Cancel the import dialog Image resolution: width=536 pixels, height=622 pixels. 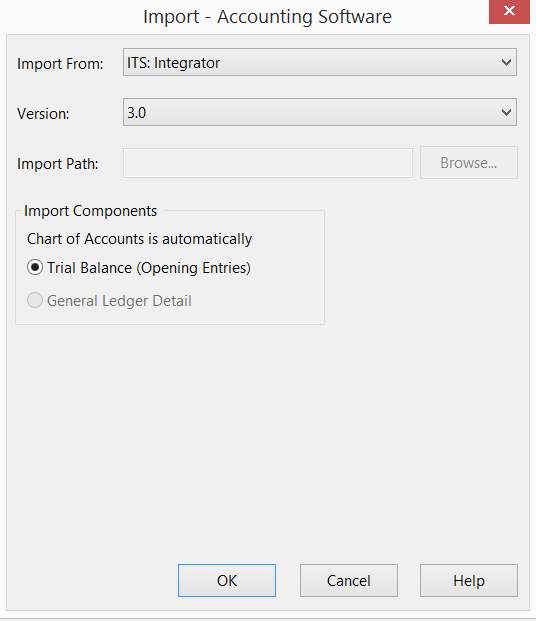(349, 580)
